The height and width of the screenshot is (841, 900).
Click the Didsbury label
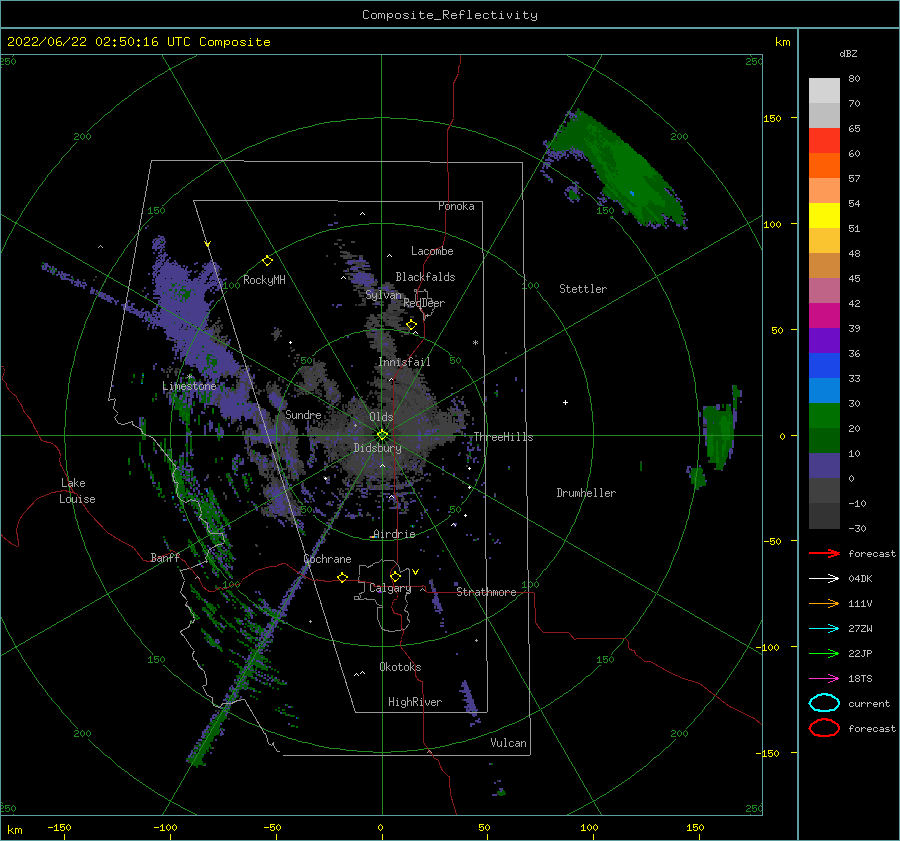click(377, 448)
